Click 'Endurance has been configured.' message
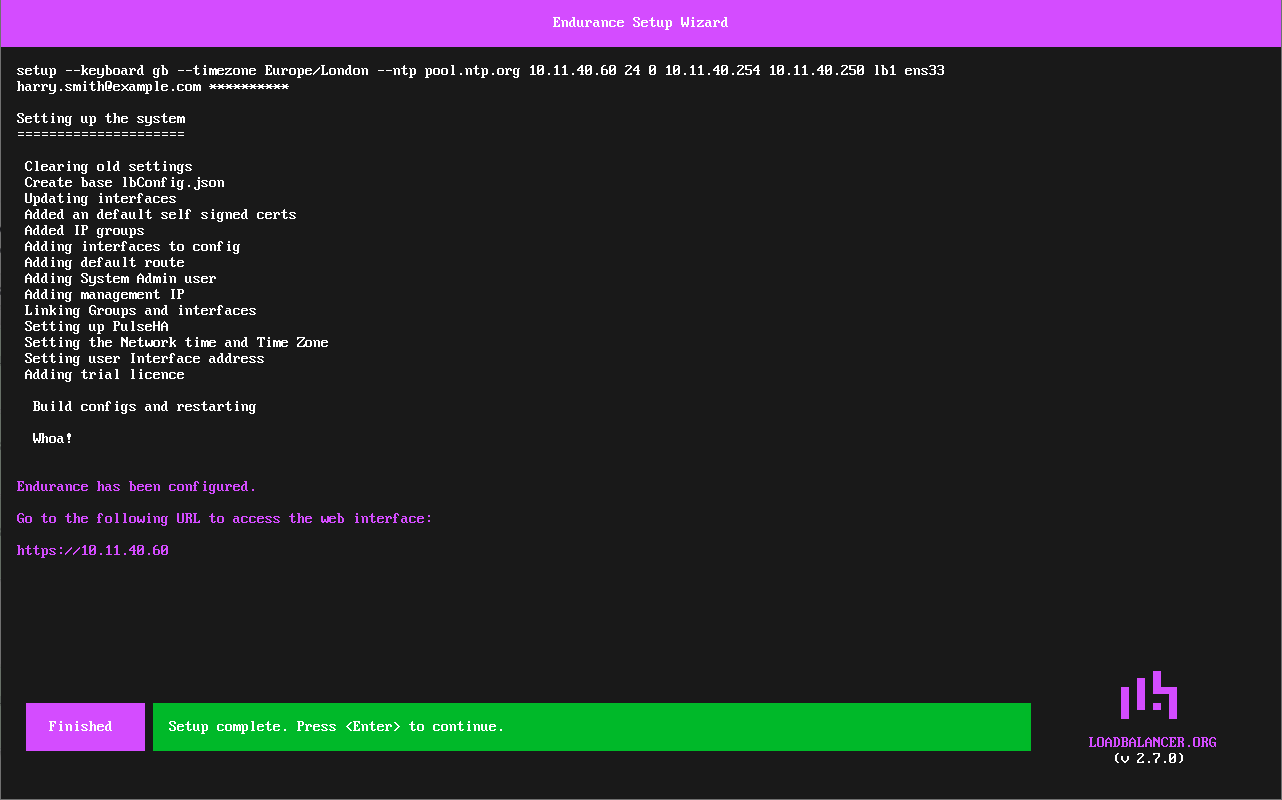This screenshot has height=800, width=1282. [137, 487]
